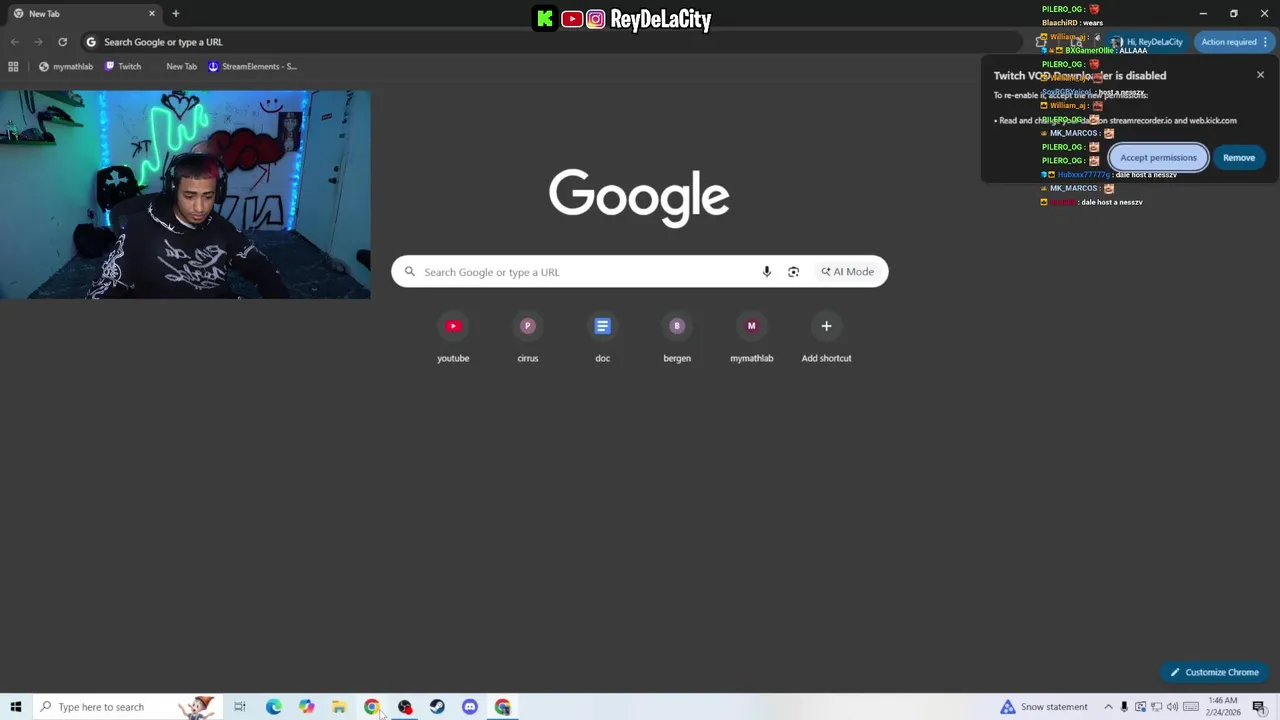Viewport: 1280px width, 720px height.
Task: Open the touch keyboard tray icon
Action: [1190, 707]
